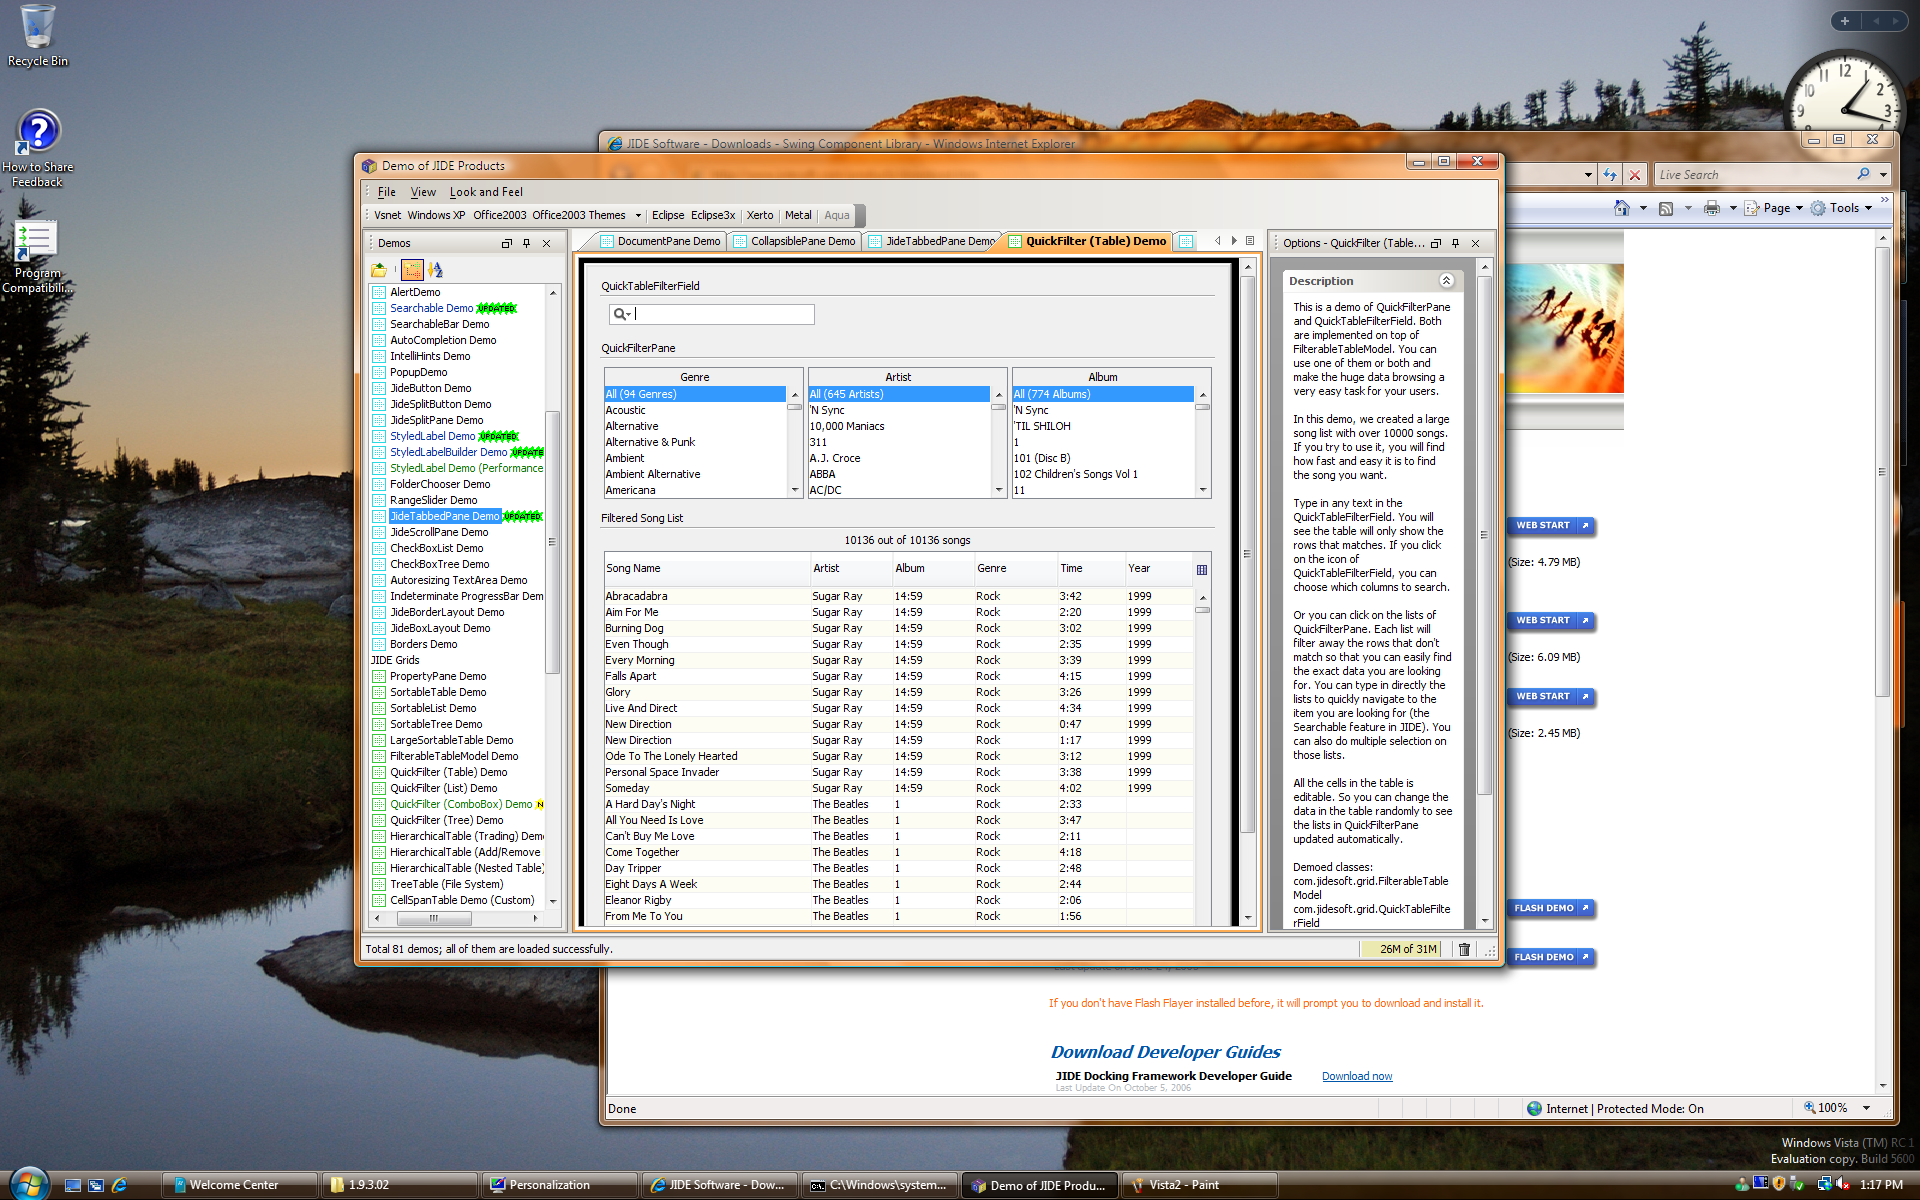This screenshot has width=1920, height=1200.
Task: Close the Demos panel with its X icon
Action: click(546, 243)
